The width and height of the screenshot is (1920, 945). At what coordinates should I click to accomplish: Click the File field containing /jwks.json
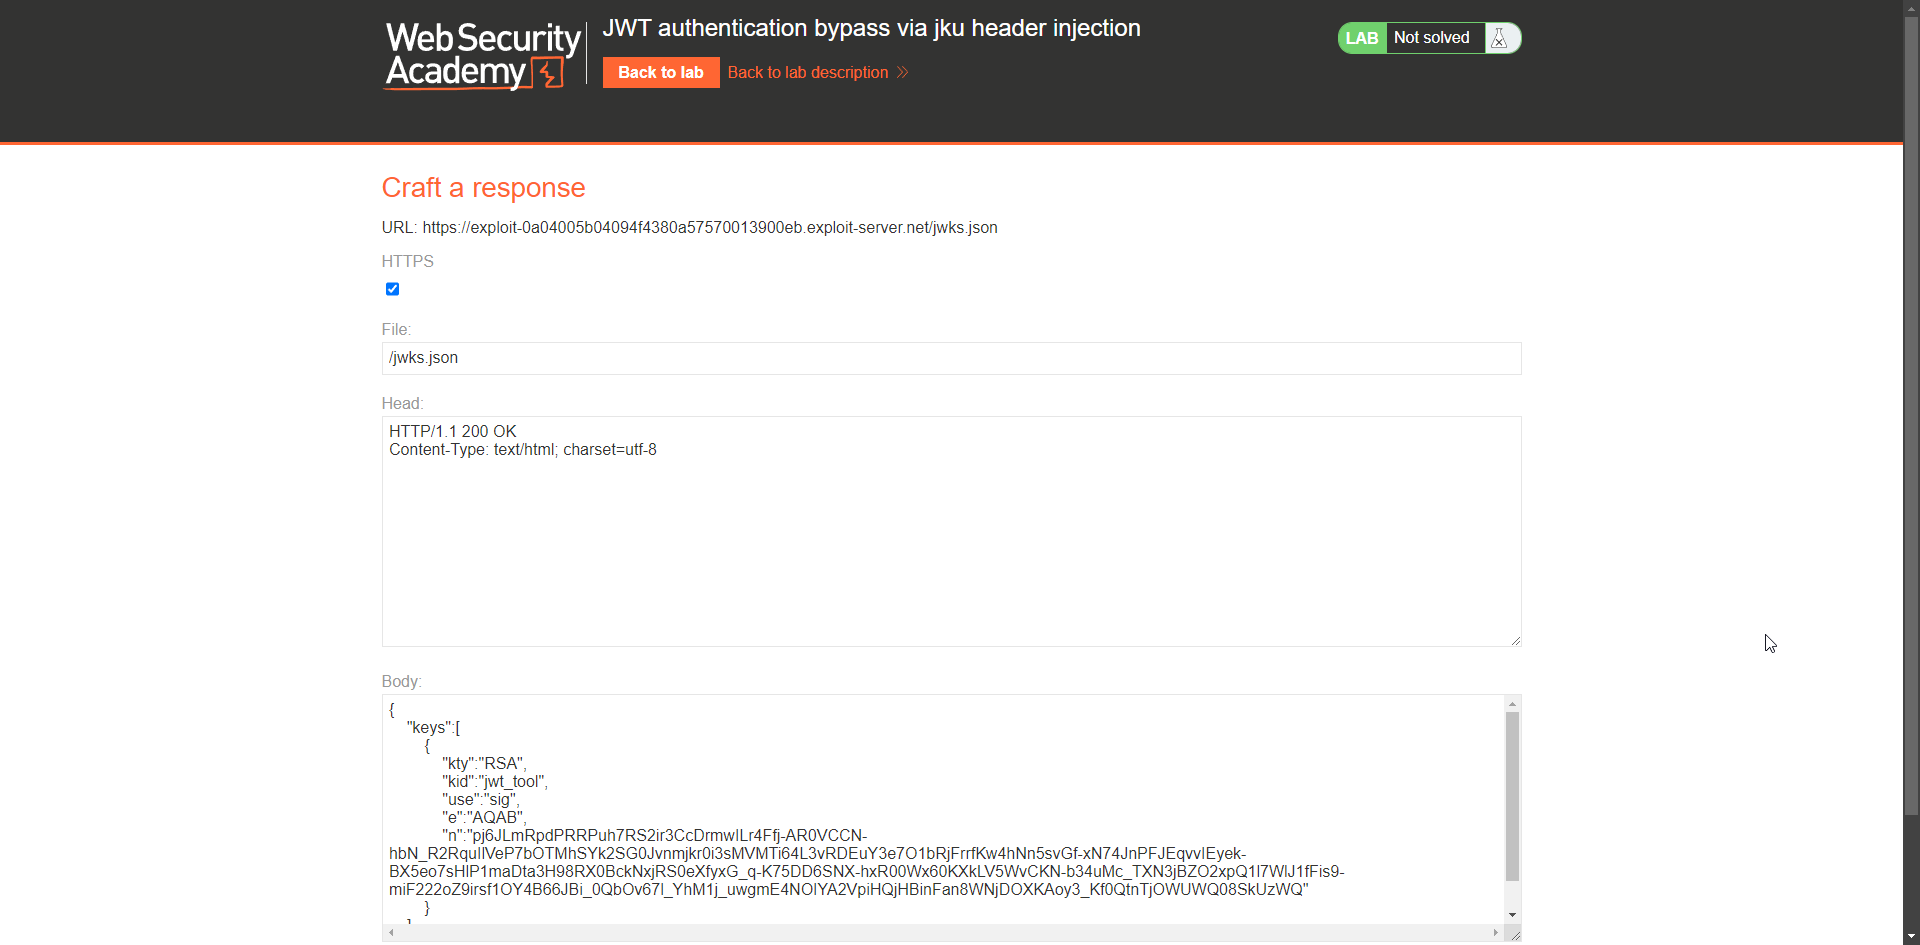coord(951,358)
